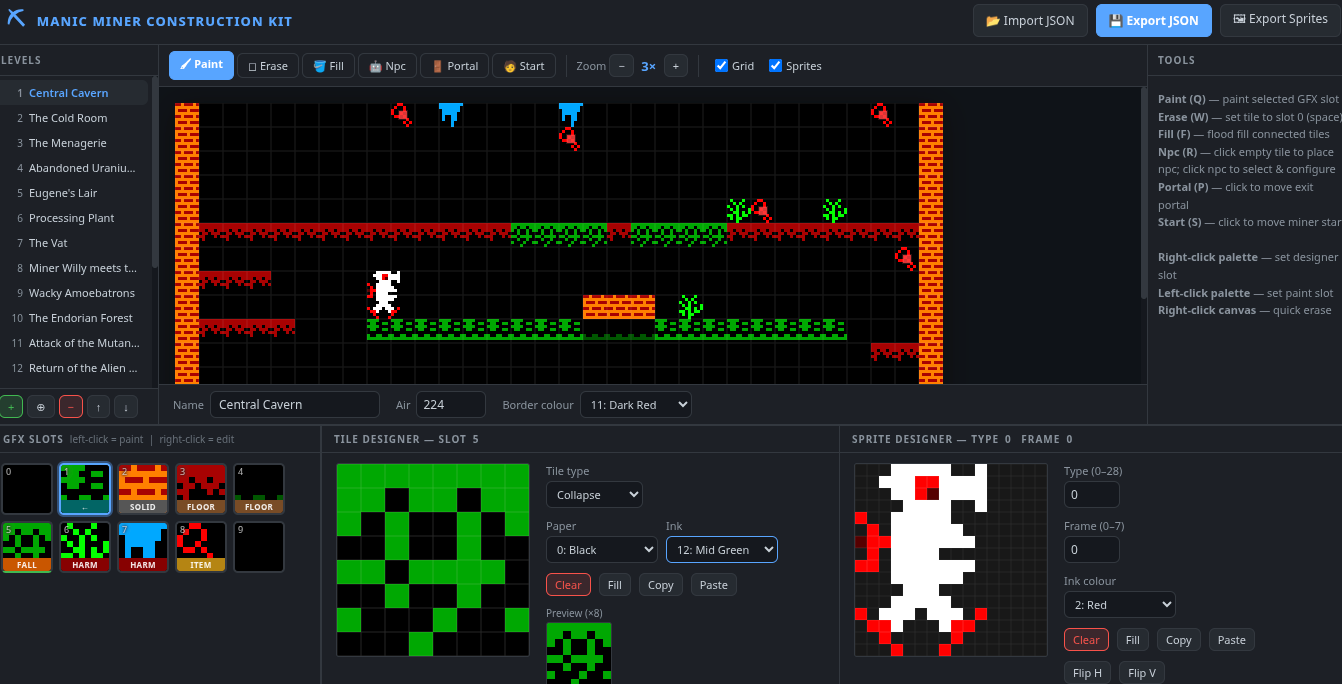Activate the Npc placement tool
The height and width of the screenshot is (684, 1342).
(x=387, y=66)
